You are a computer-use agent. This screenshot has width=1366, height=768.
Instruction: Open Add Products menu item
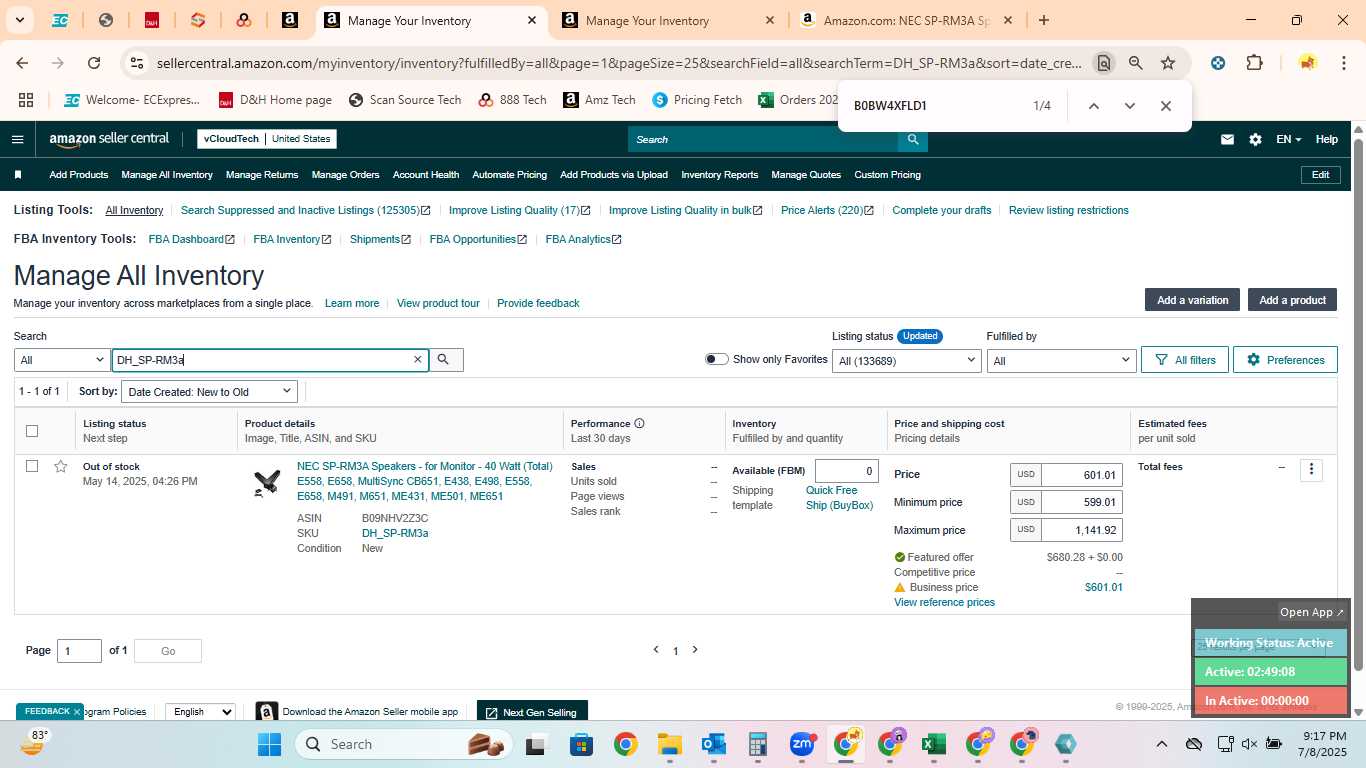(x=79, y=175)
